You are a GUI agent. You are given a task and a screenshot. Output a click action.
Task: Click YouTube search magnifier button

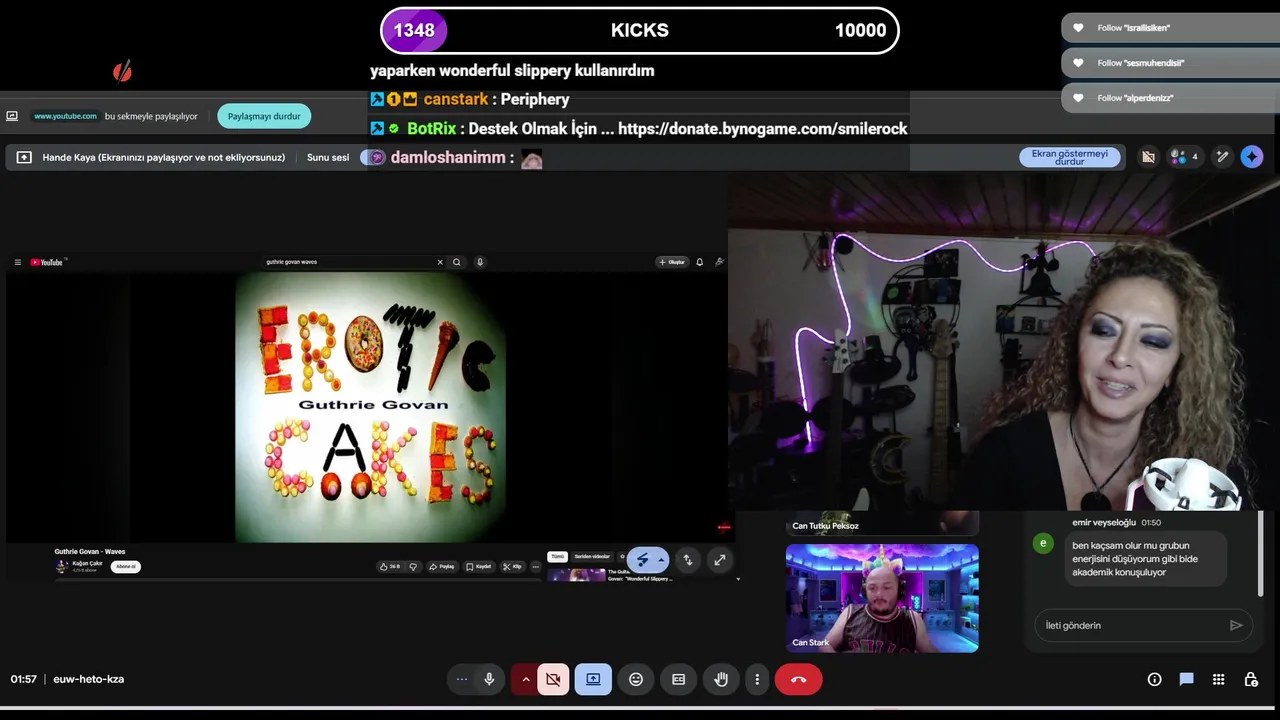pyautogui.click(x=457, y=262)
